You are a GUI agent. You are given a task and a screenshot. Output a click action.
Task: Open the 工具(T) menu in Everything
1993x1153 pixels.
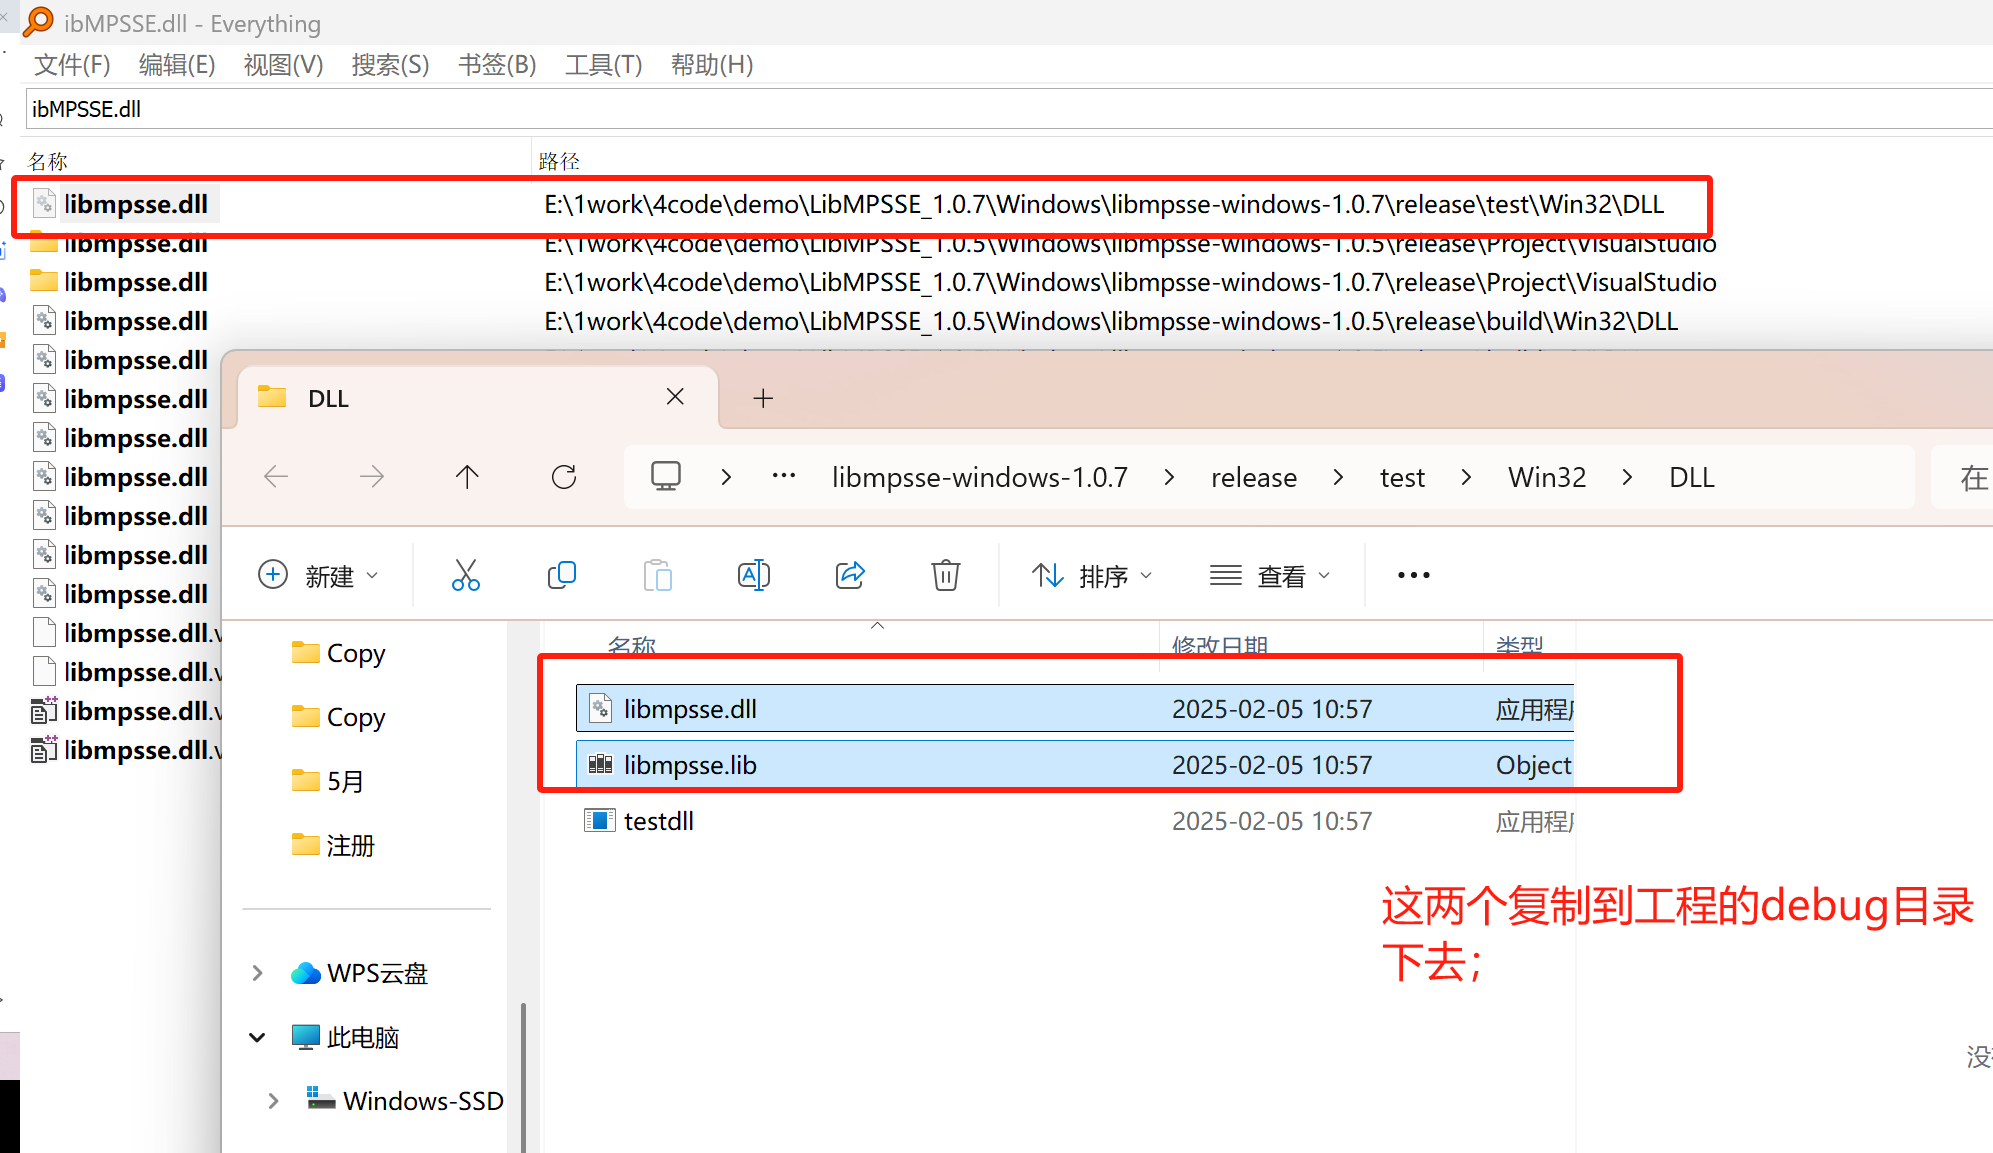tap(603, 65)
